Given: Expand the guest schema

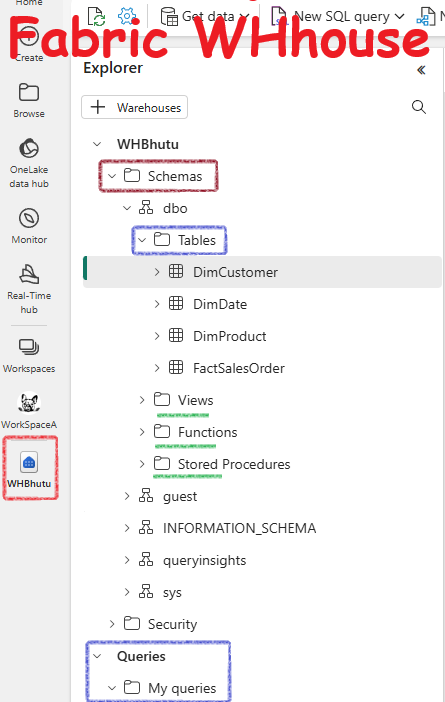Looking at the screenshot, I should 127,496.
